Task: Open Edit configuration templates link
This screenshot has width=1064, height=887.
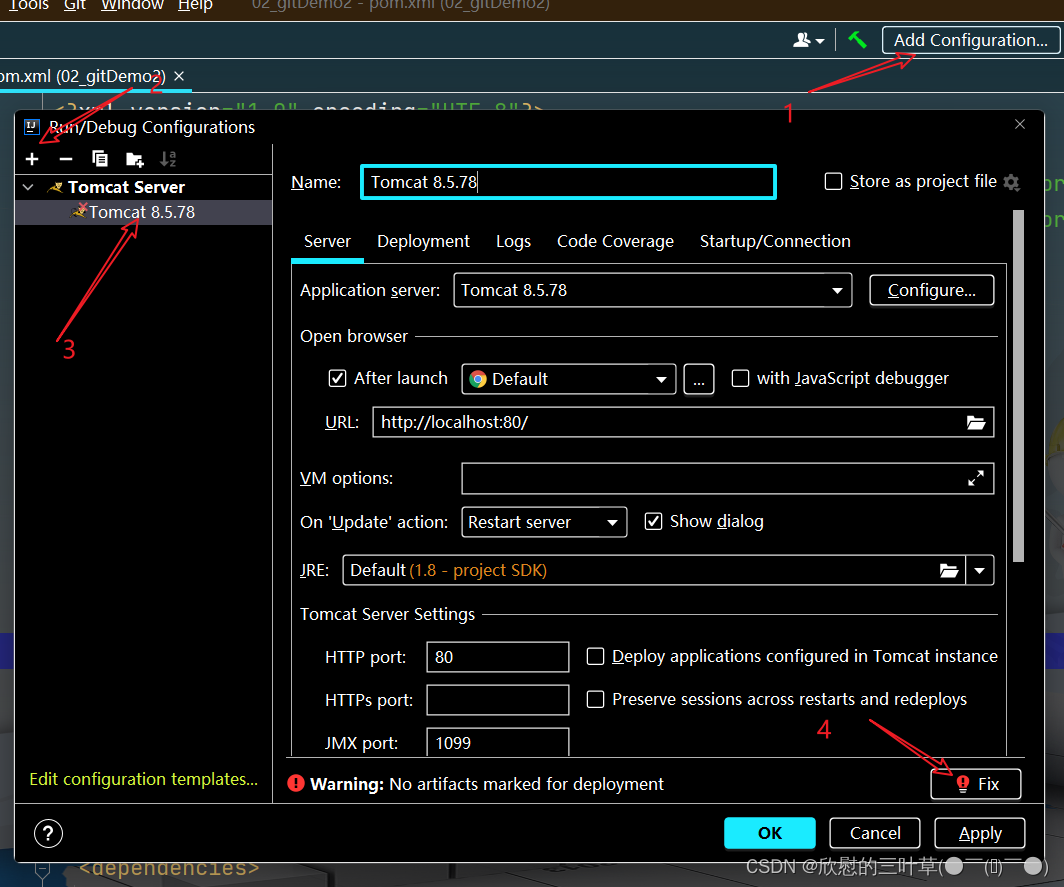Action: coord(143,779)
